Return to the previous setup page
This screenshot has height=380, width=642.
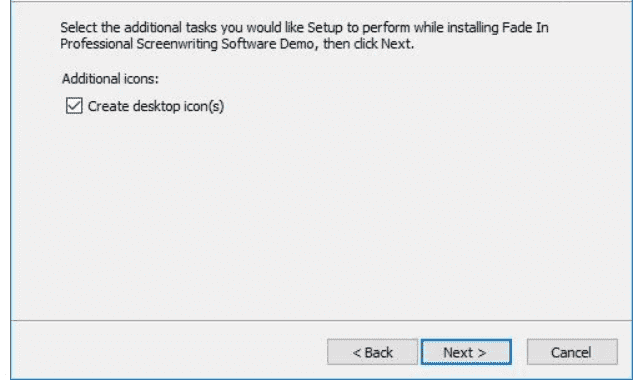pos(372,352)
